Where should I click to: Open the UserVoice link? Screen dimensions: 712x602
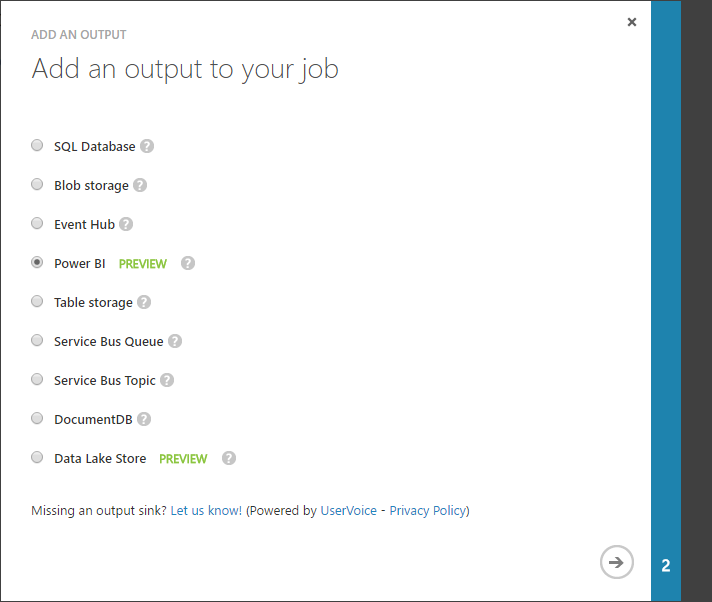(348, 510)
